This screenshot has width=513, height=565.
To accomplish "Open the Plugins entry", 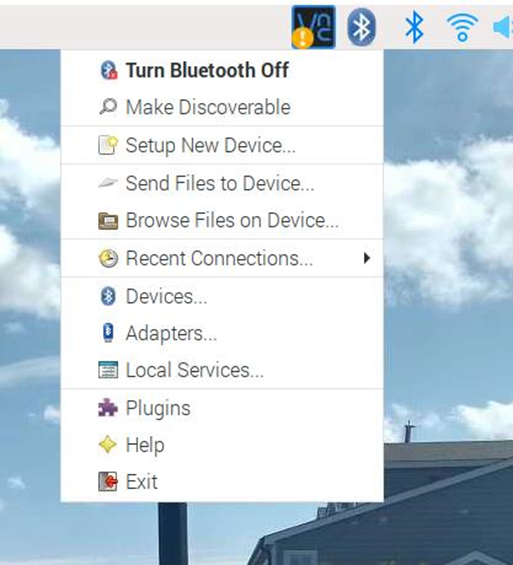I will [222, 408].
